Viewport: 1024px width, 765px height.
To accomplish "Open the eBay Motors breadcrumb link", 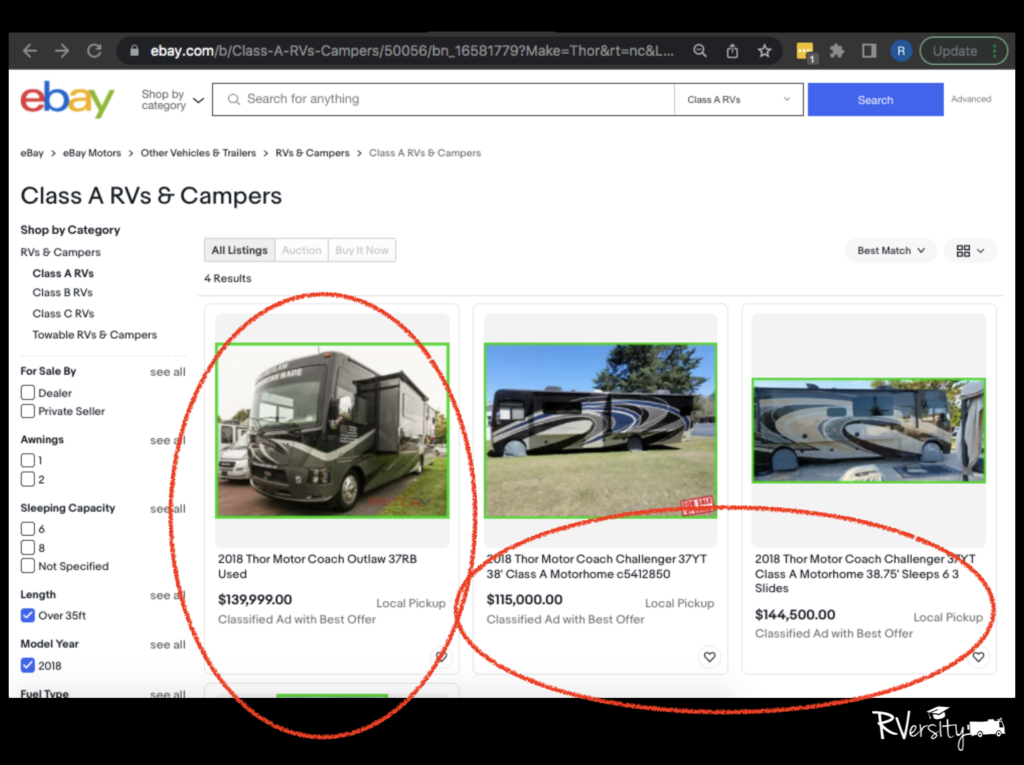I will 91,153.
